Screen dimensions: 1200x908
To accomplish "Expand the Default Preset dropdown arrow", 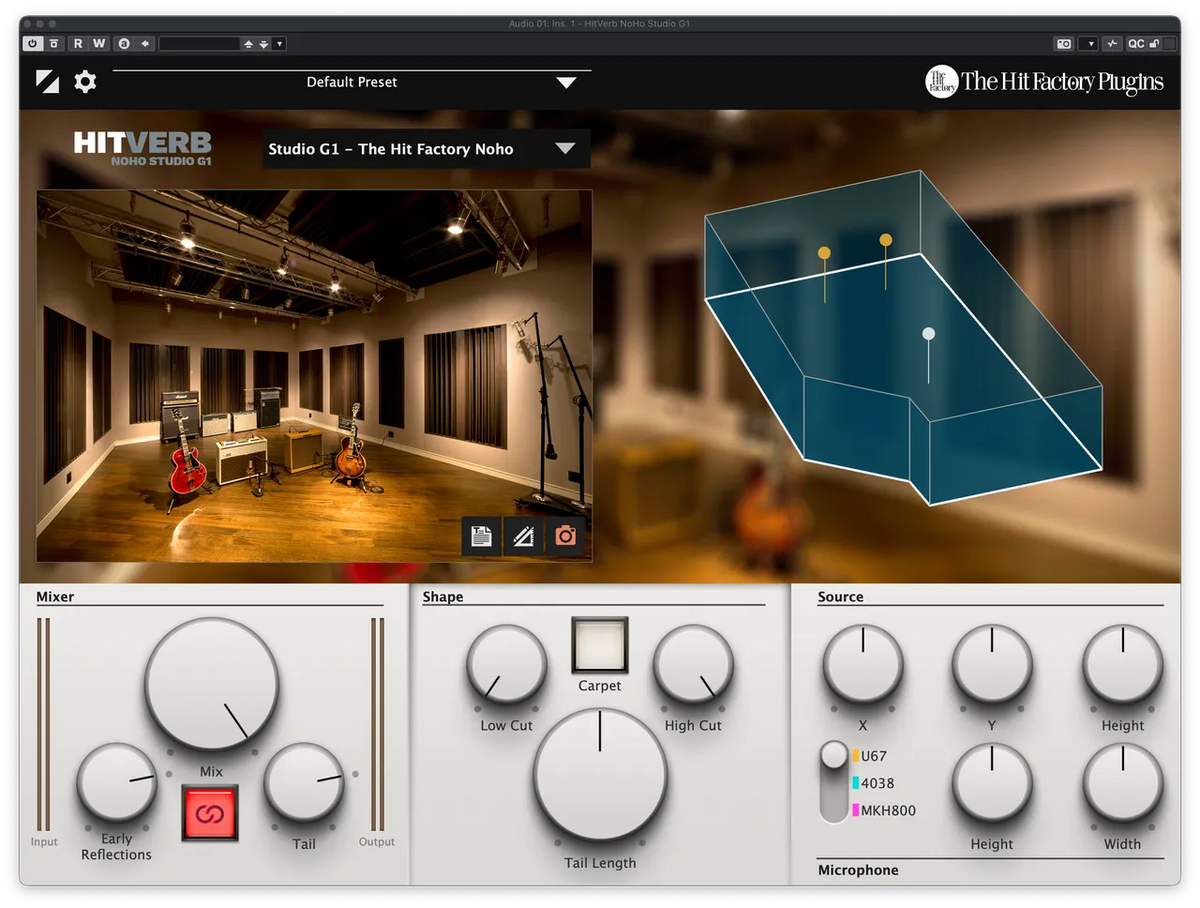I will 567,83.
